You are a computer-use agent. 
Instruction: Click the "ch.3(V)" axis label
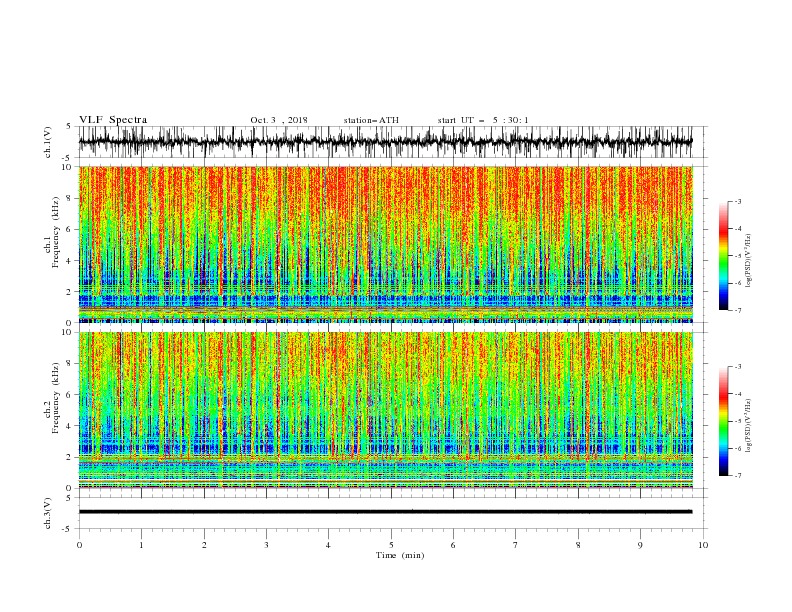pyautogui.click(x=48, y=513)
